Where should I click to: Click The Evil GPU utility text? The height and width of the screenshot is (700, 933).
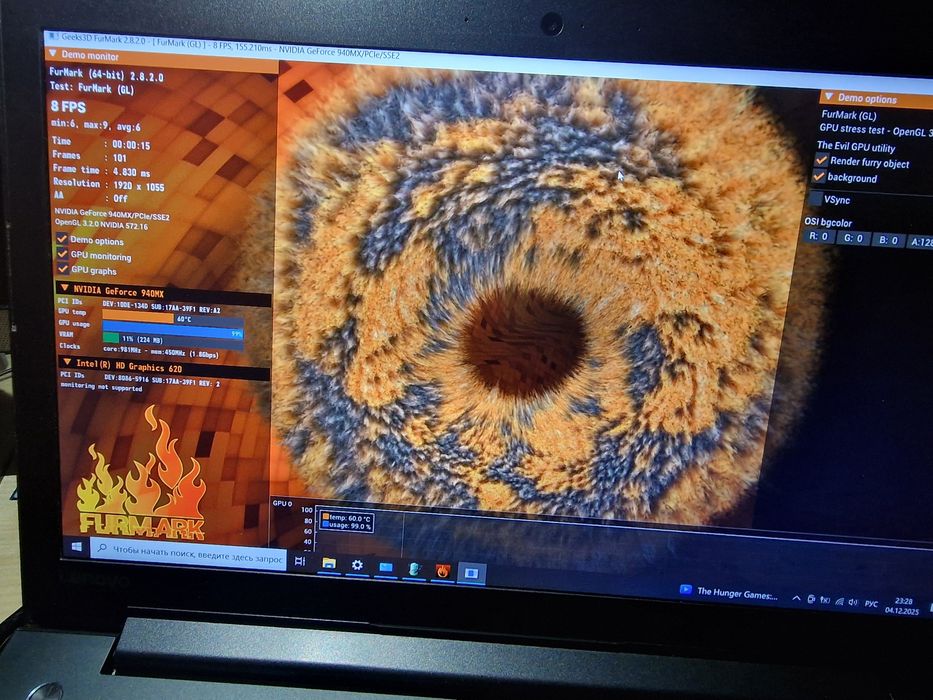coord(856,146)
